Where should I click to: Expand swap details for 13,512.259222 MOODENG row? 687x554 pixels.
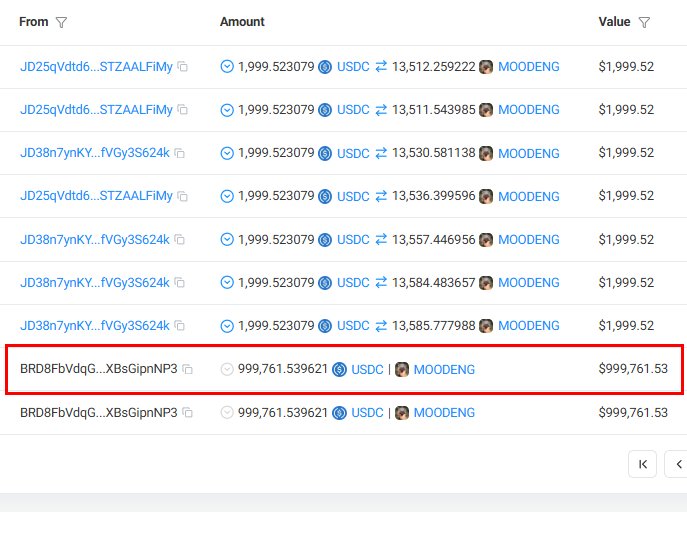(x=227, y=67)
